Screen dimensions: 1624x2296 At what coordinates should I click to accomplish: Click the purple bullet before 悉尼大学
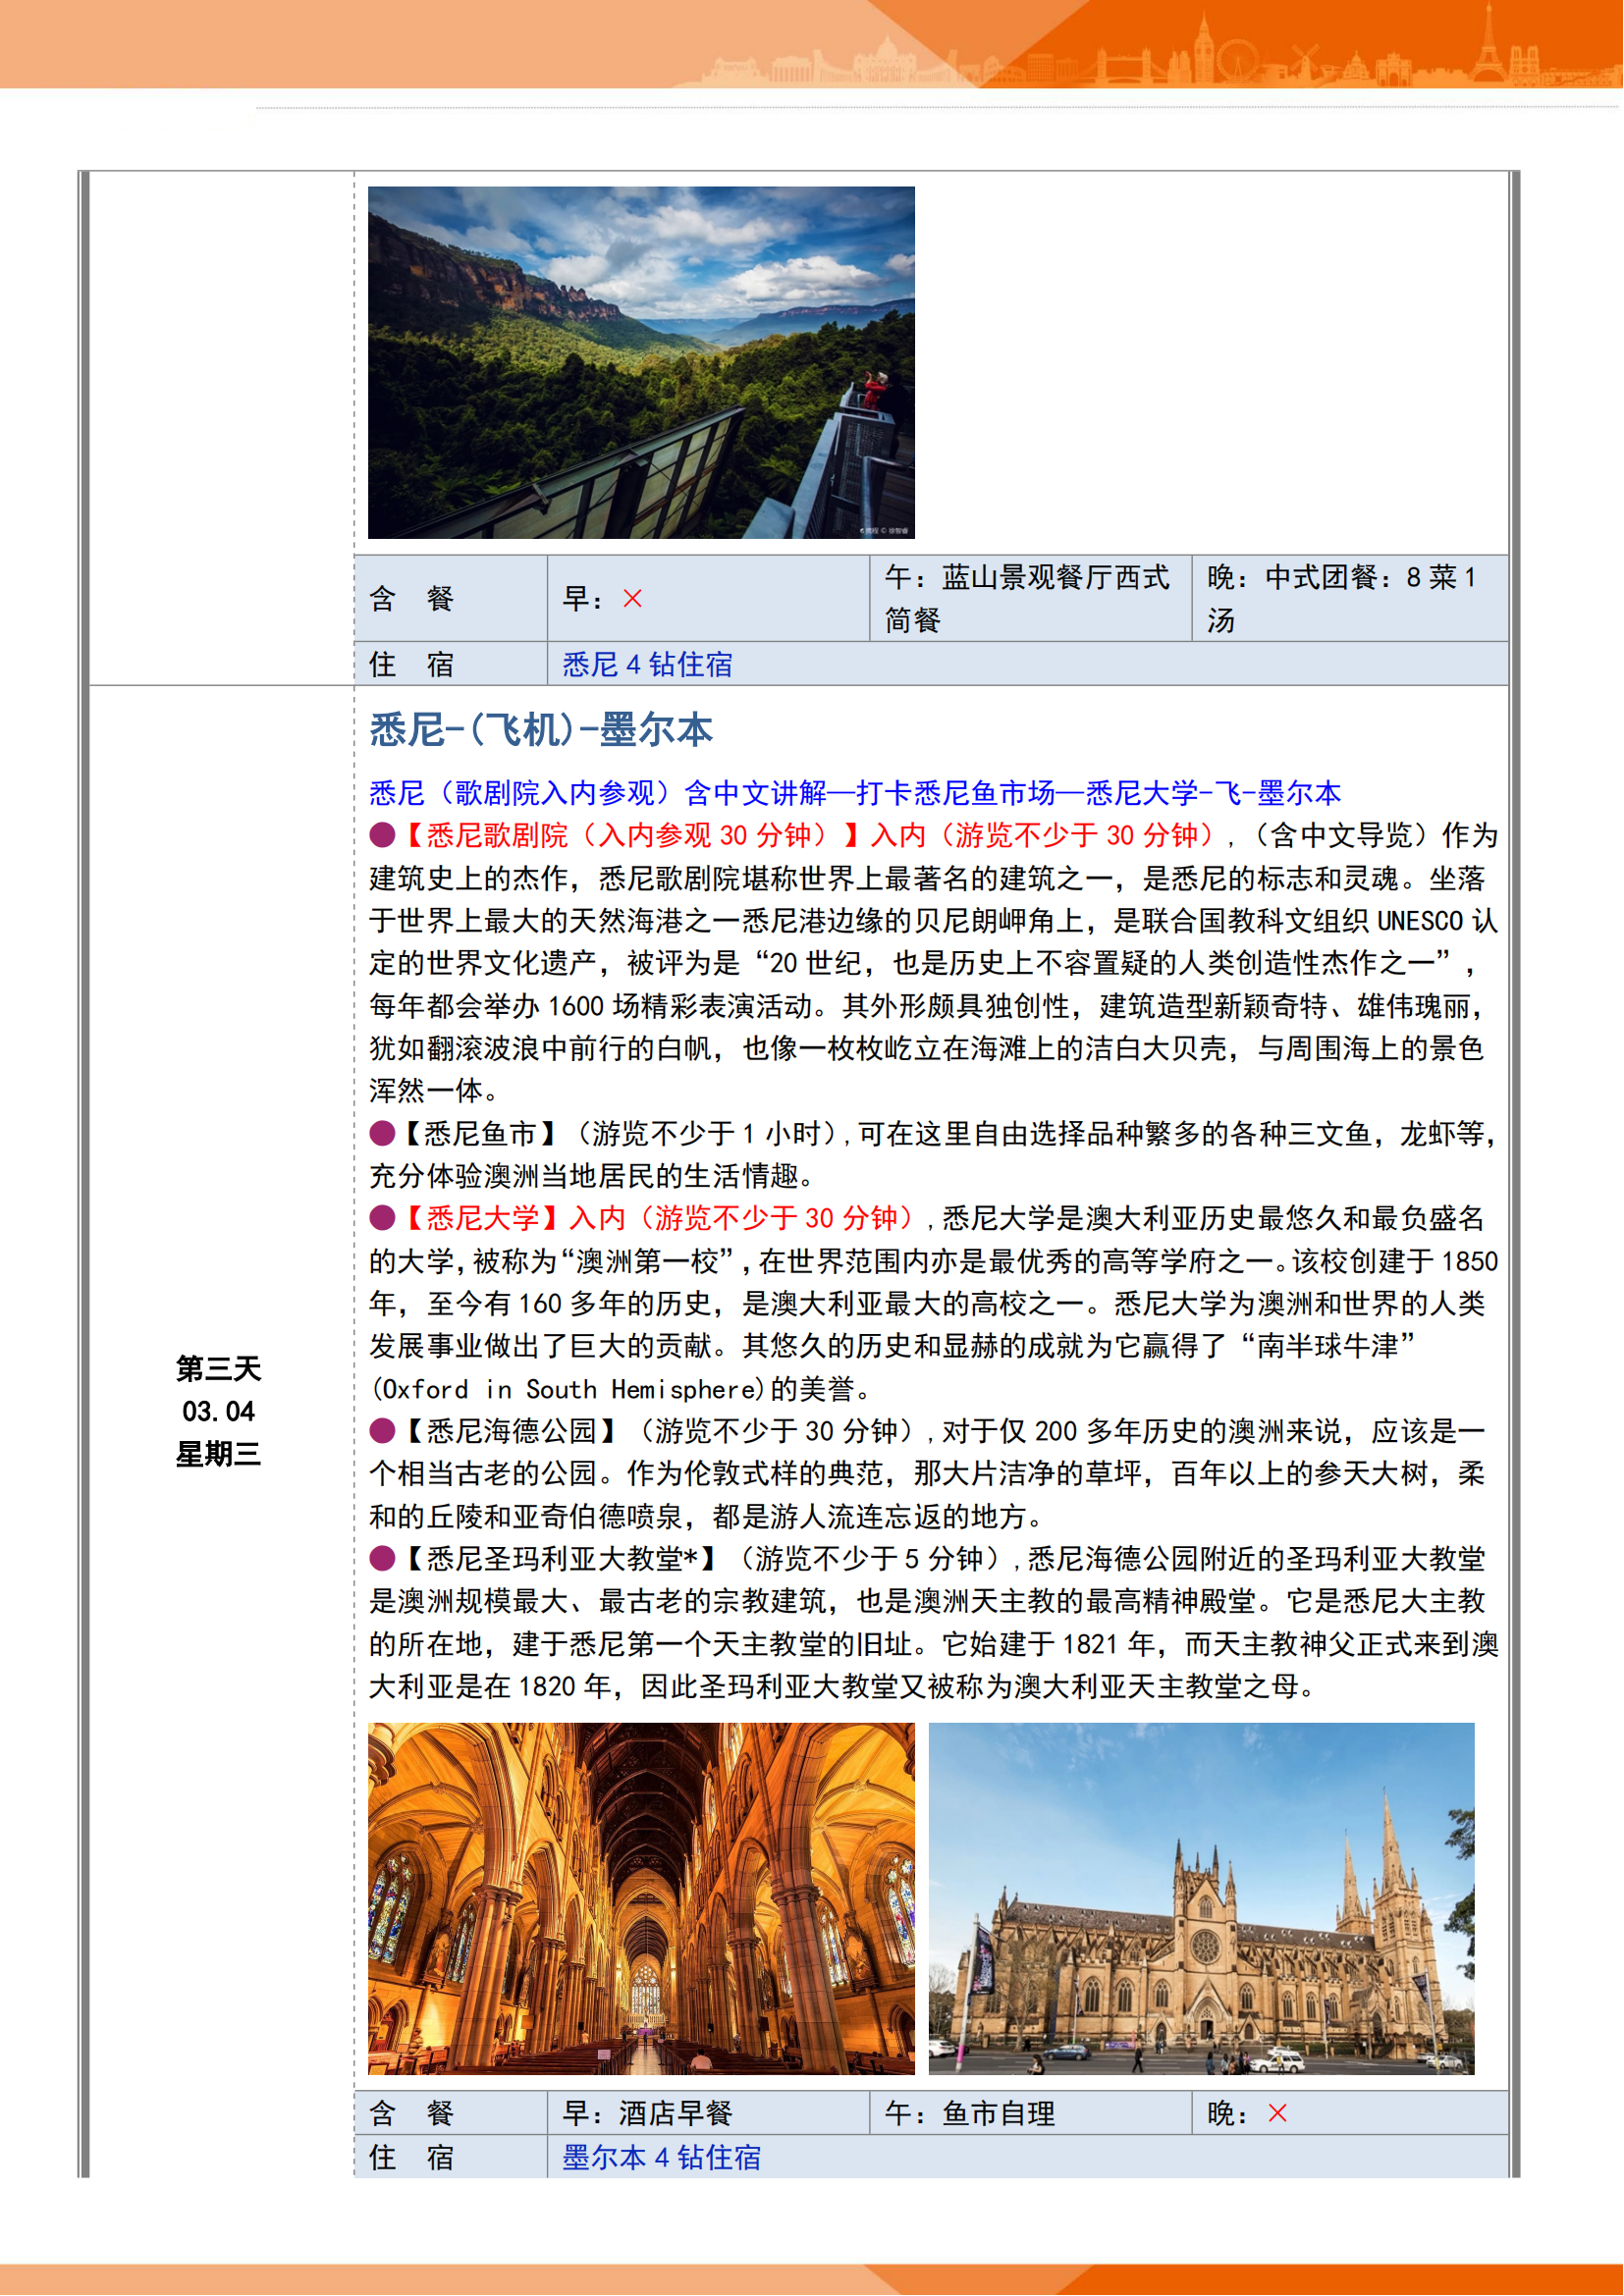pos(382,1217)
